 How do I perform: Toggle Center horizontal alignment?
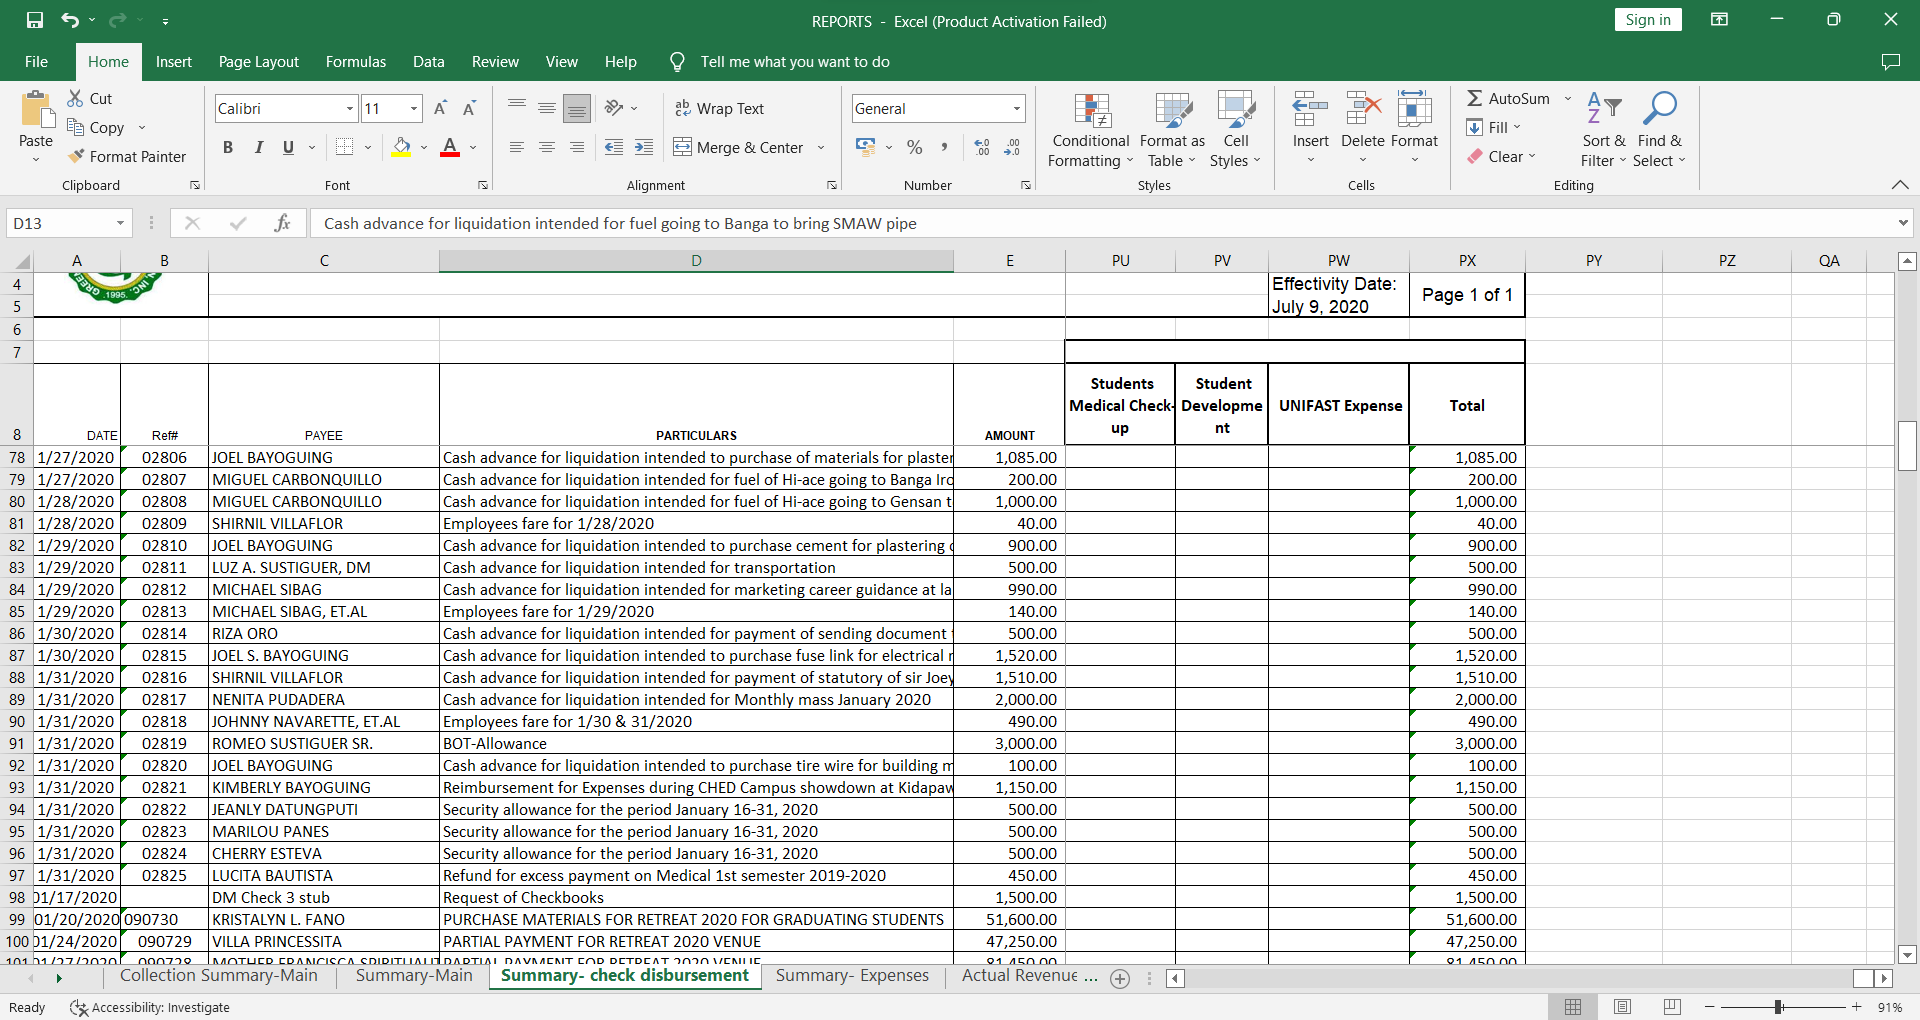click(x=547, y=147)
